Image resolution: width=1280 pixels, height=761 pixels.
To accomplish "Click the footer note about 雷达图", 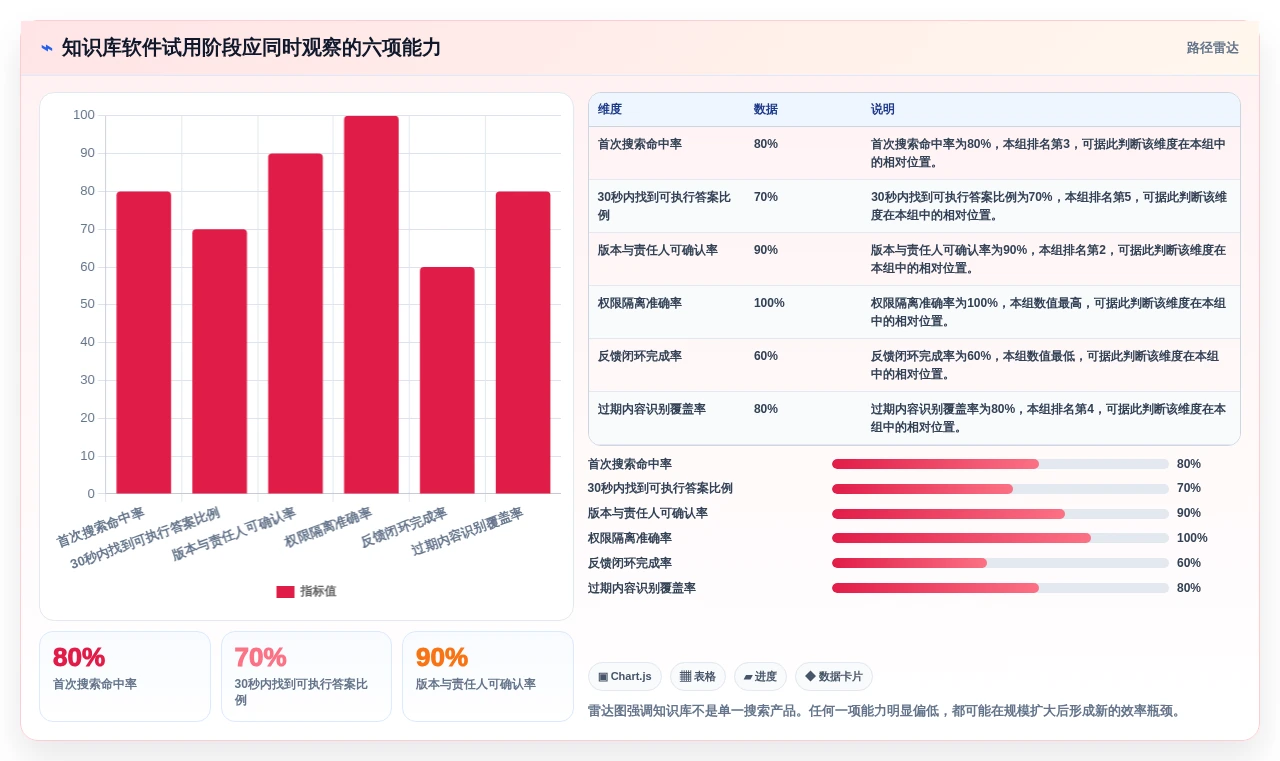I will coord(886,711).
